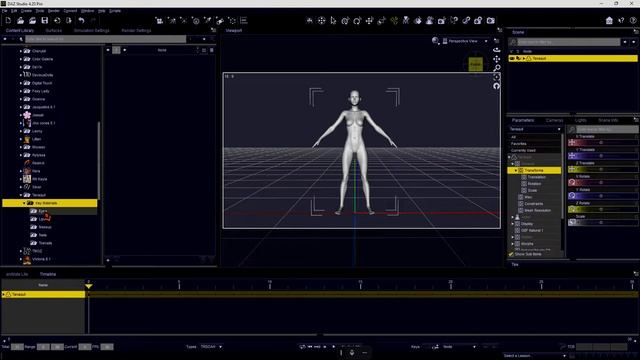Click the Content Library search magnifier icon
This screenshot has height=360, width=640.
(x=21, y=39)
